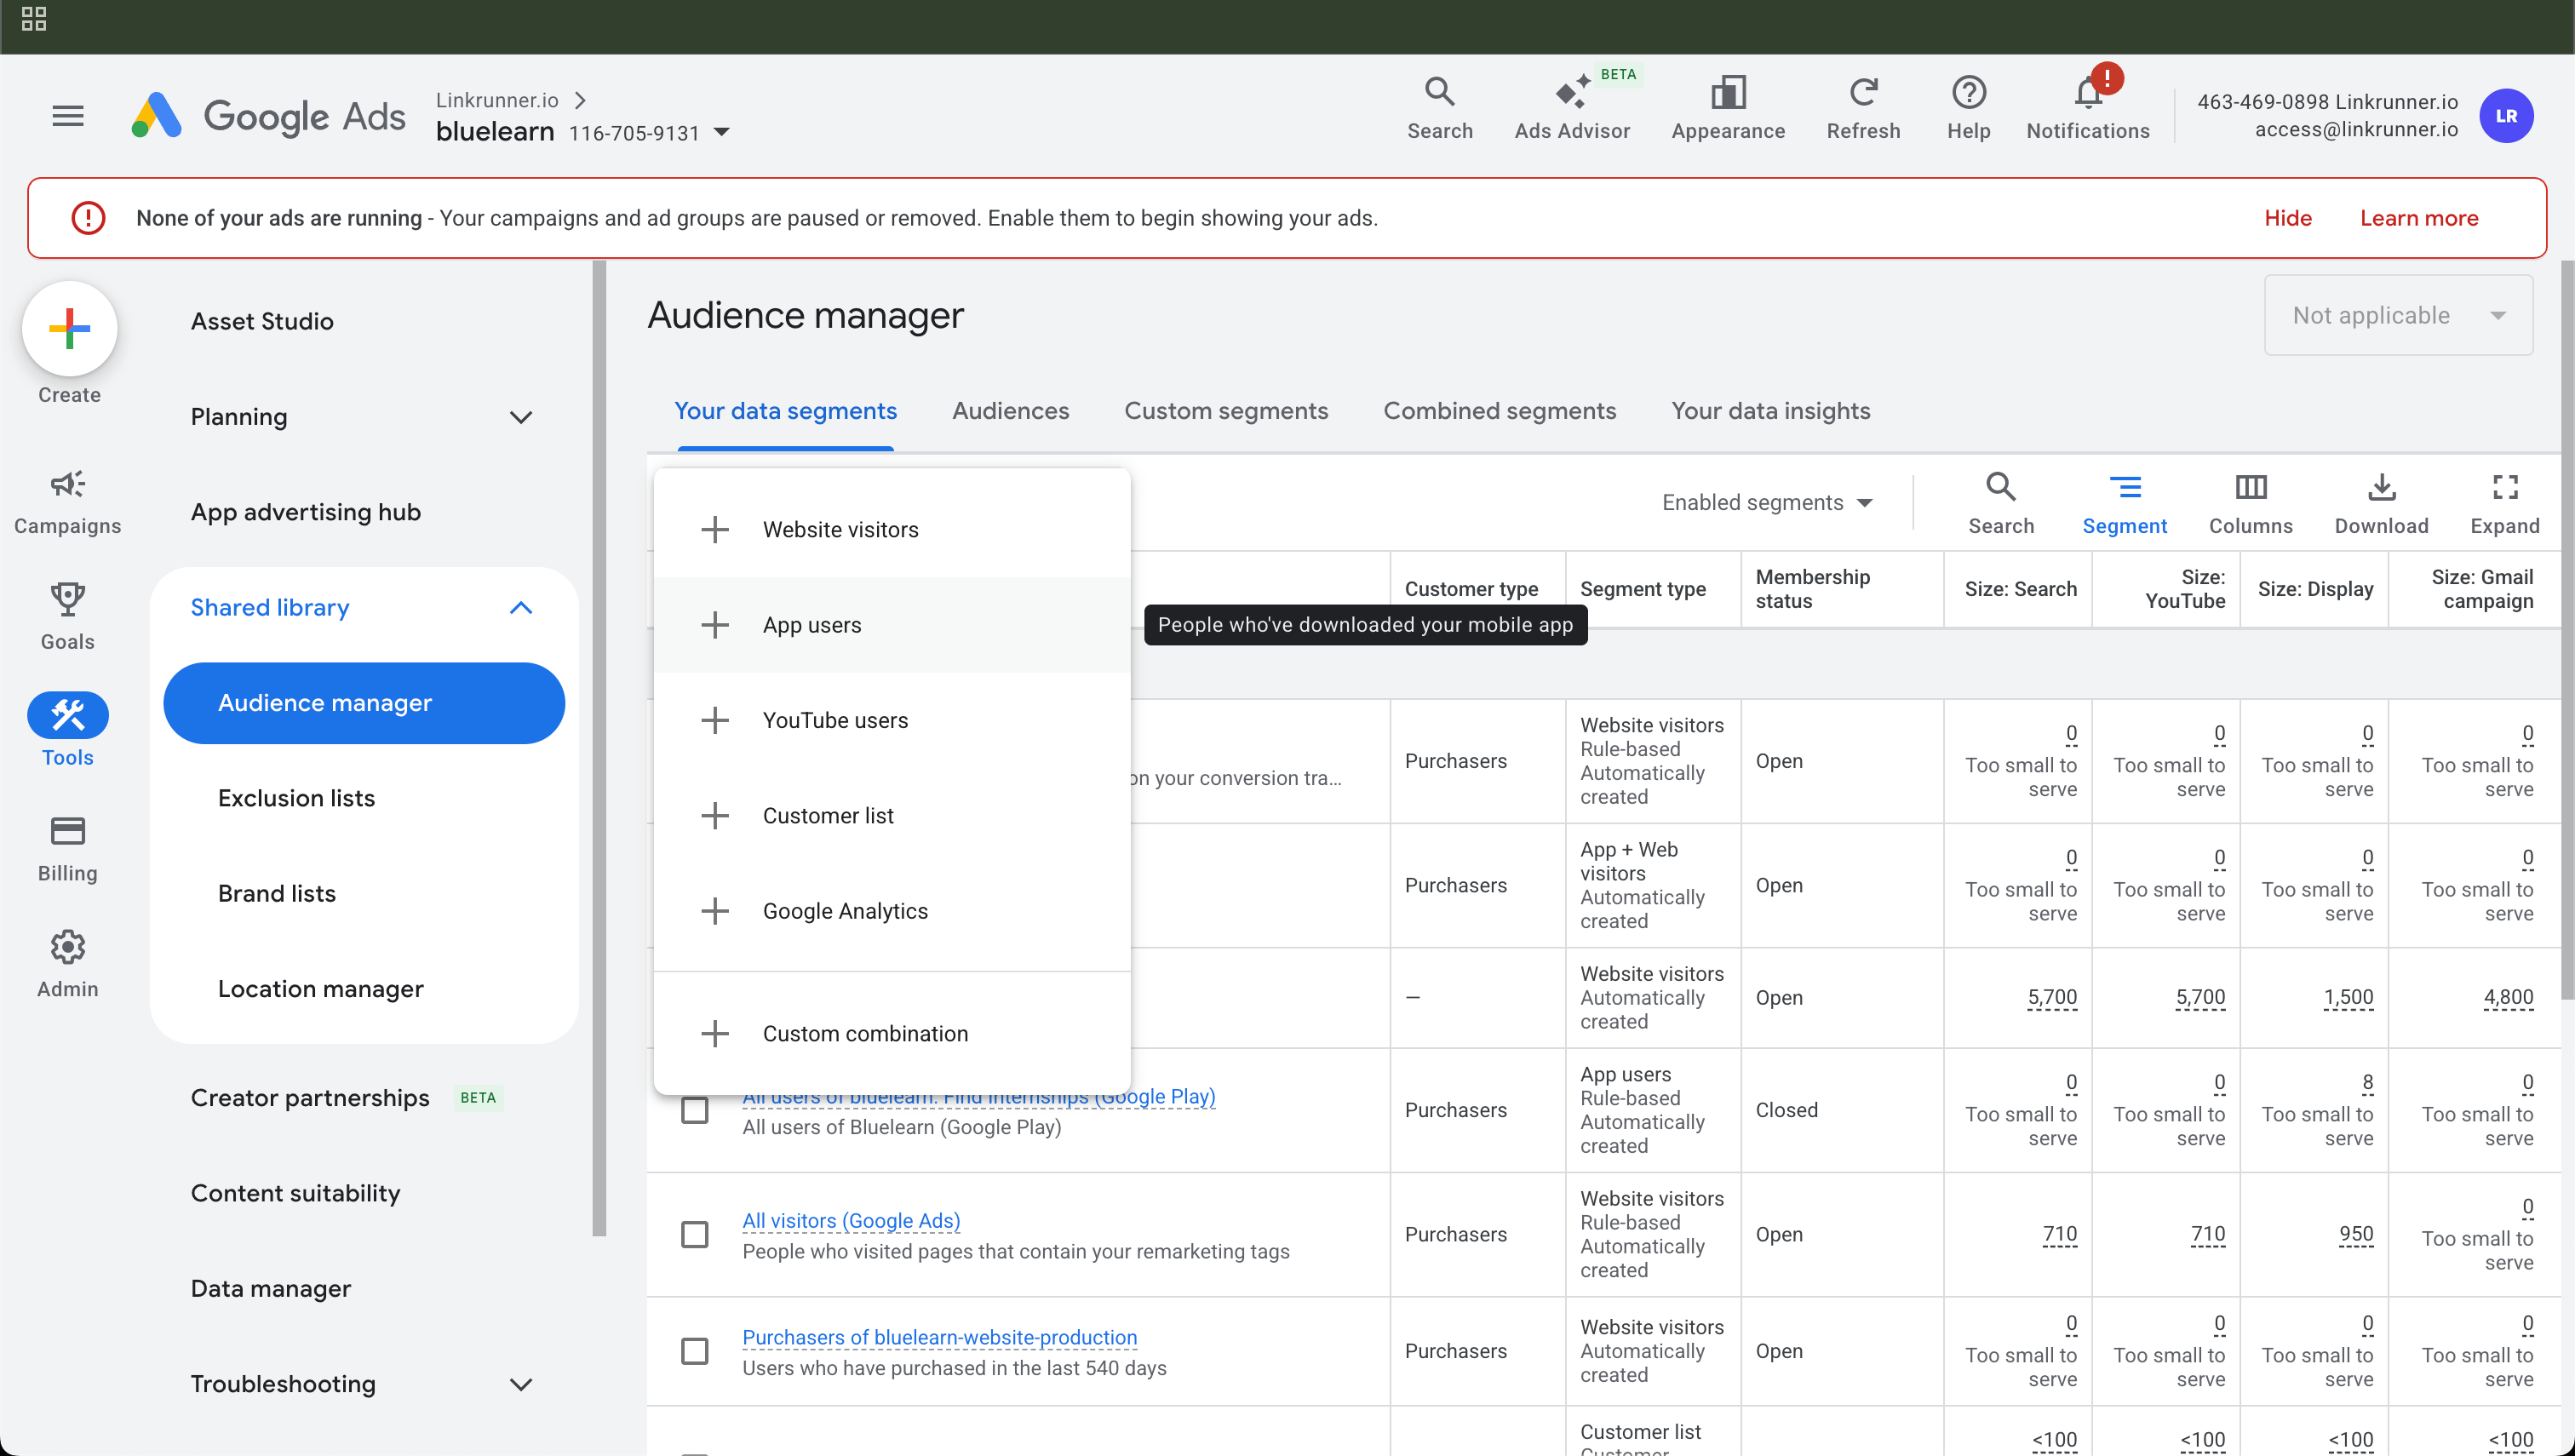2575x1456 pixels.
Task: Open Data manager
Action: pos(270,1288)
